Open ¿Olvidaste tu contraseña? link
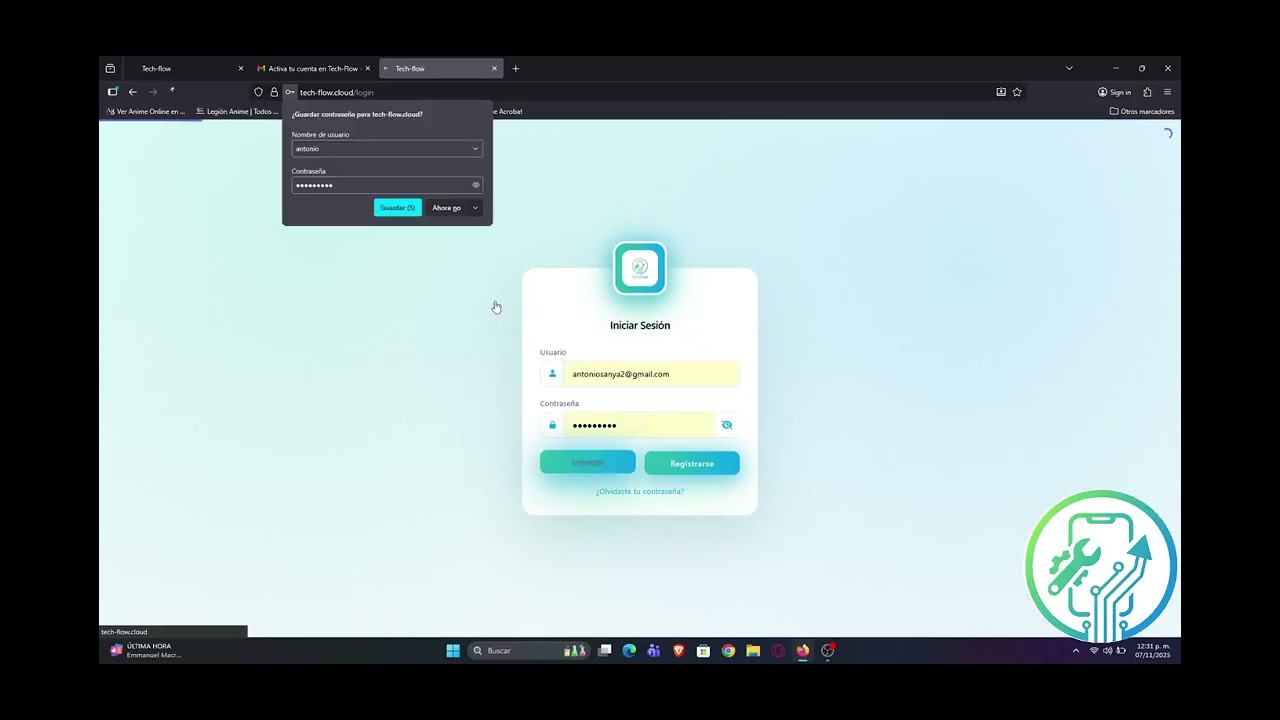 [640, 491]
